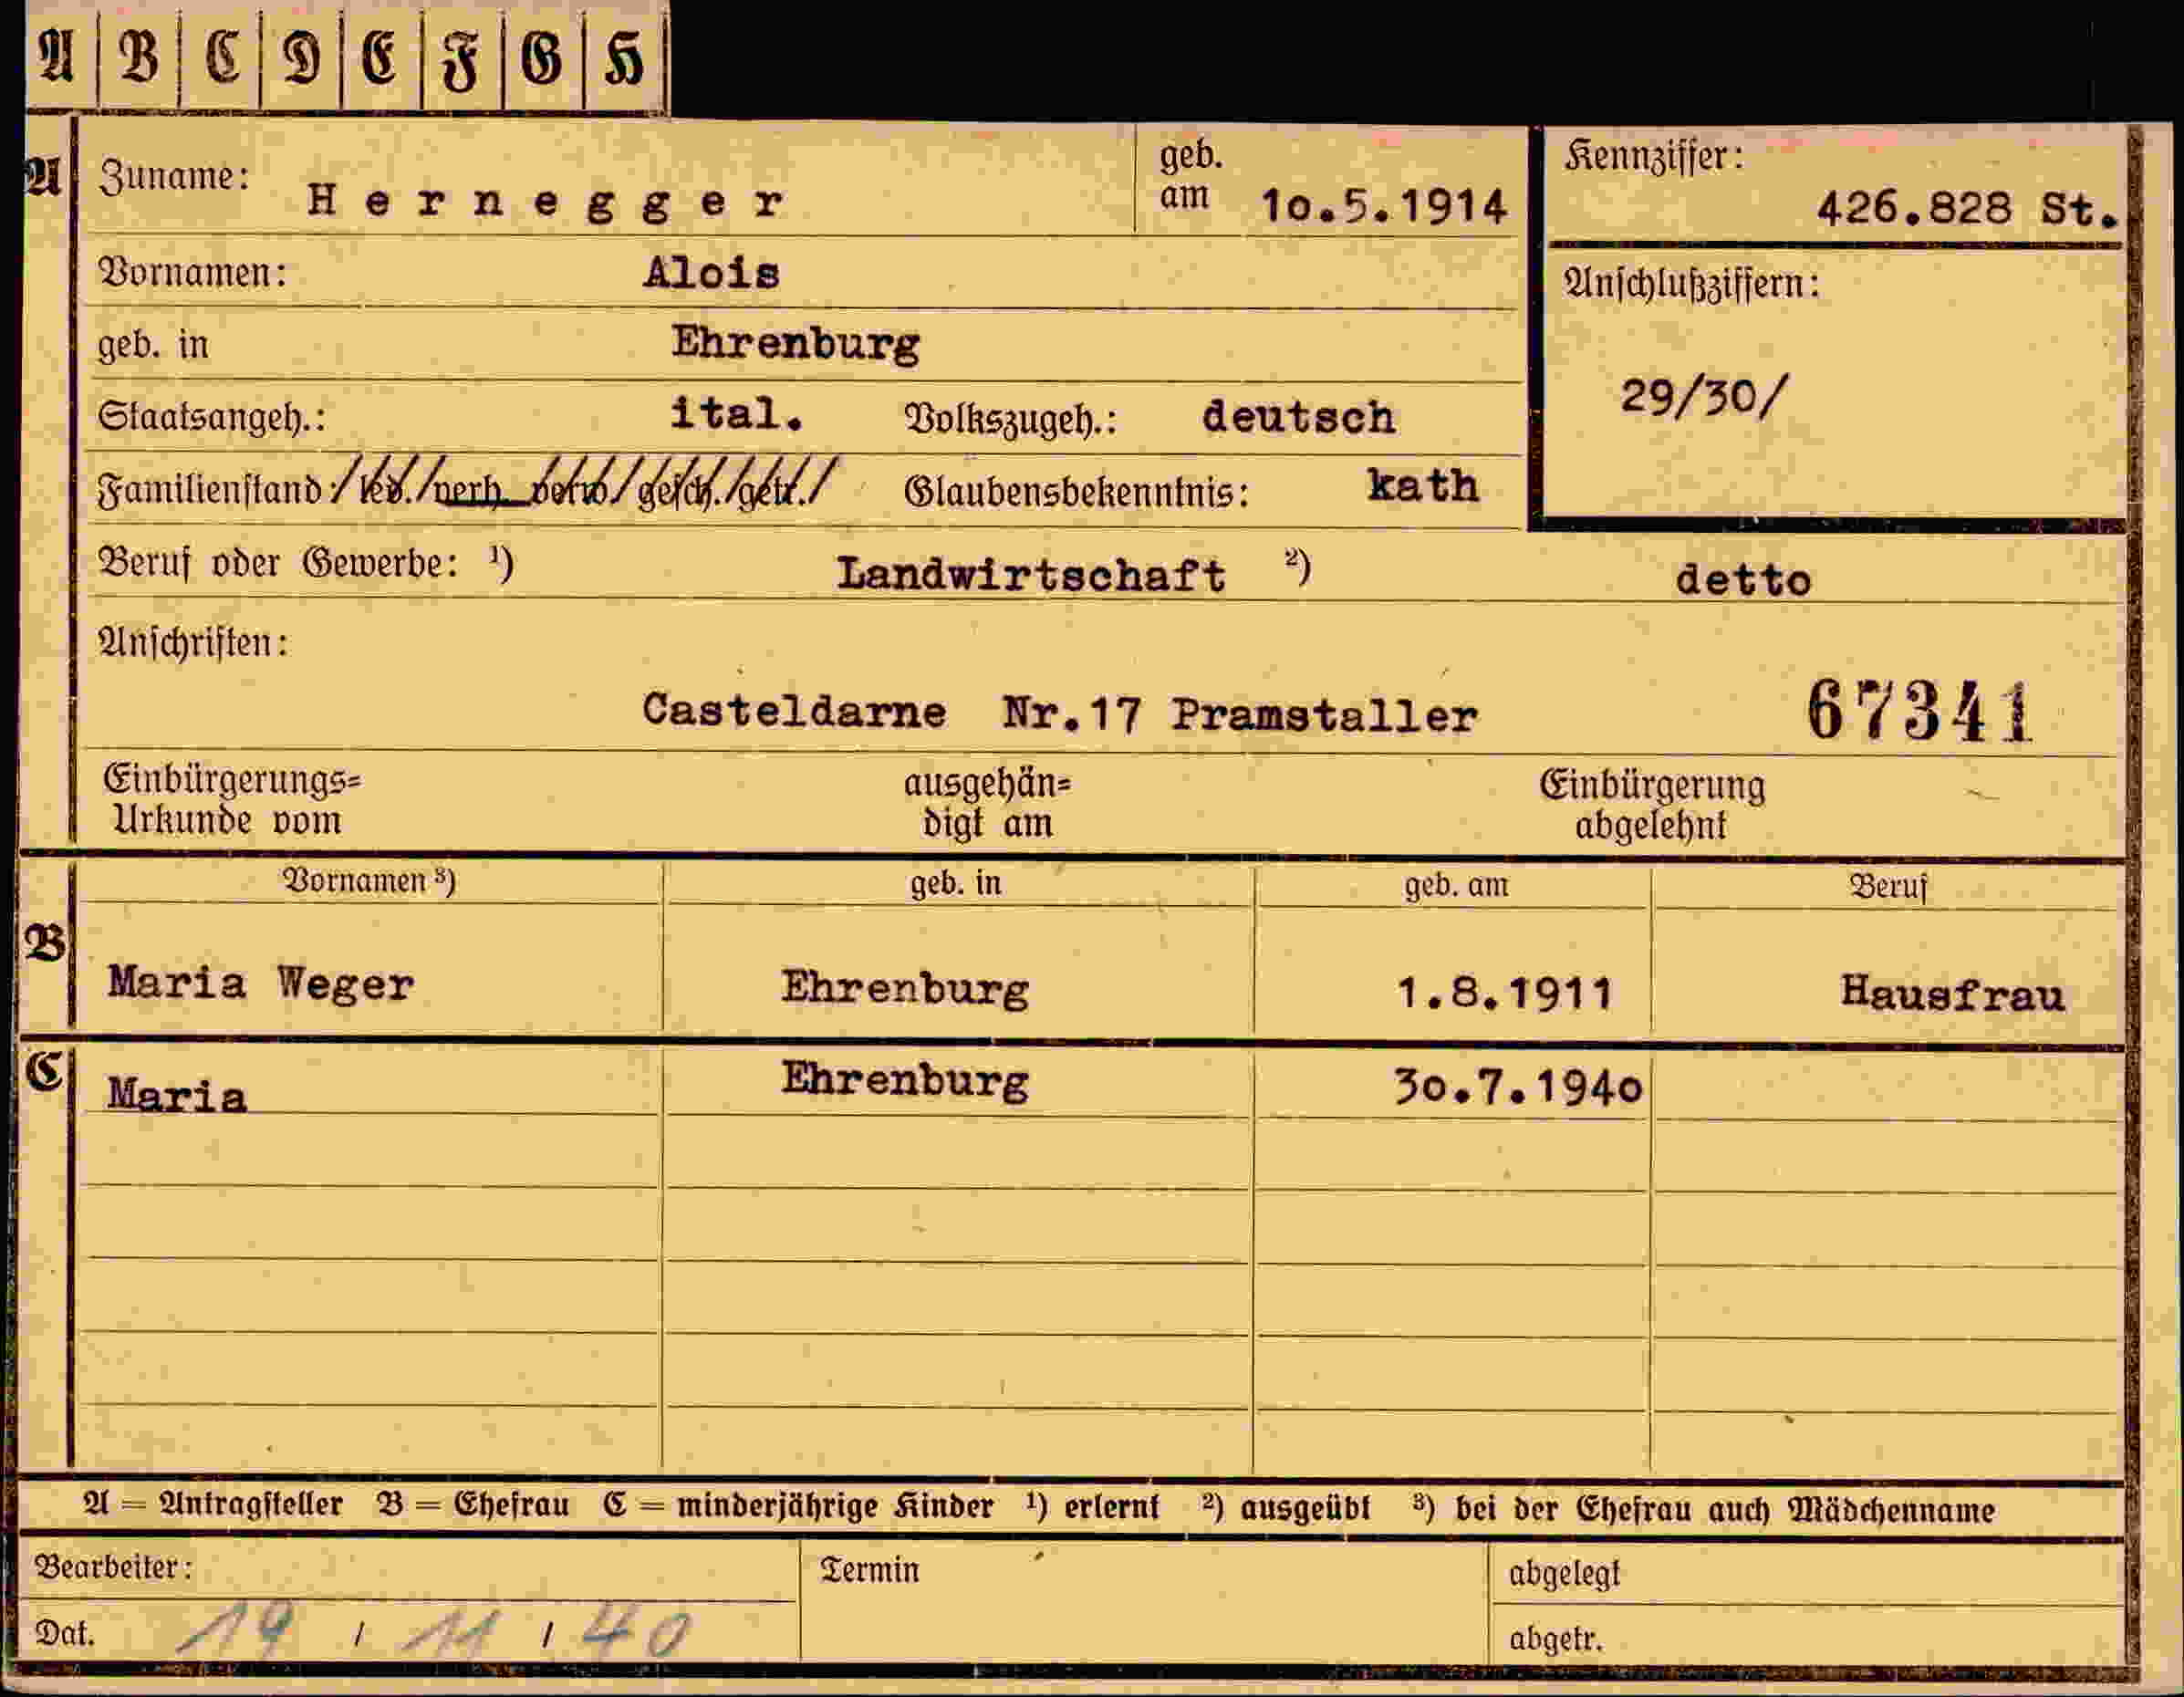Click the "Beruf" column header
The image size is (2184, 1697).
[1888, 887]
